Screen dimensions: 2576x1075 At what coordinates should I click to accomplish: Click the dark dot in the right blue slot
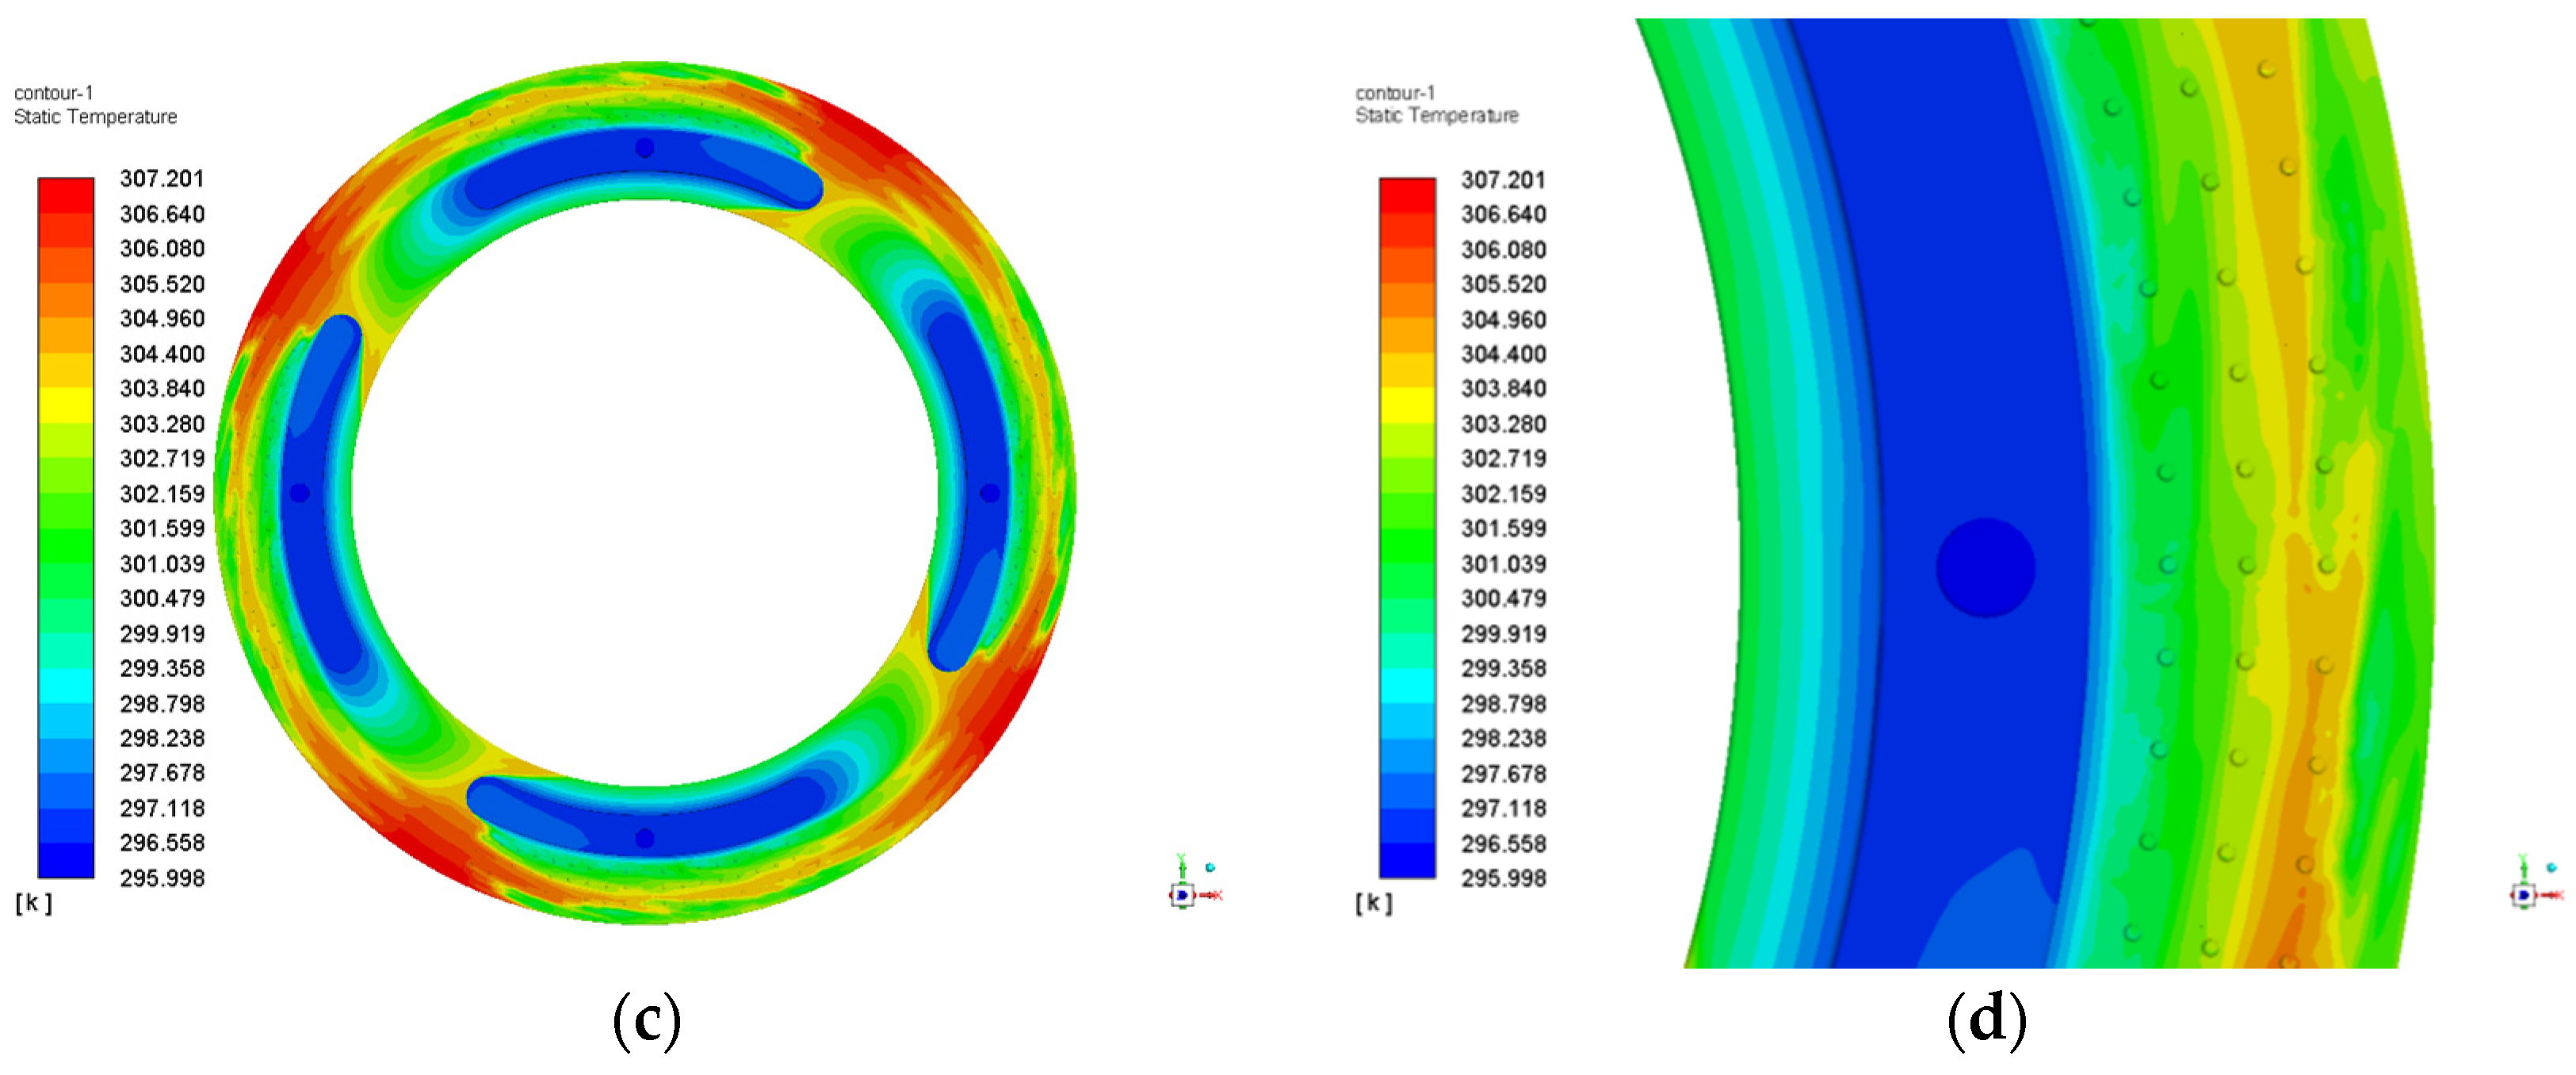(990, 493)
